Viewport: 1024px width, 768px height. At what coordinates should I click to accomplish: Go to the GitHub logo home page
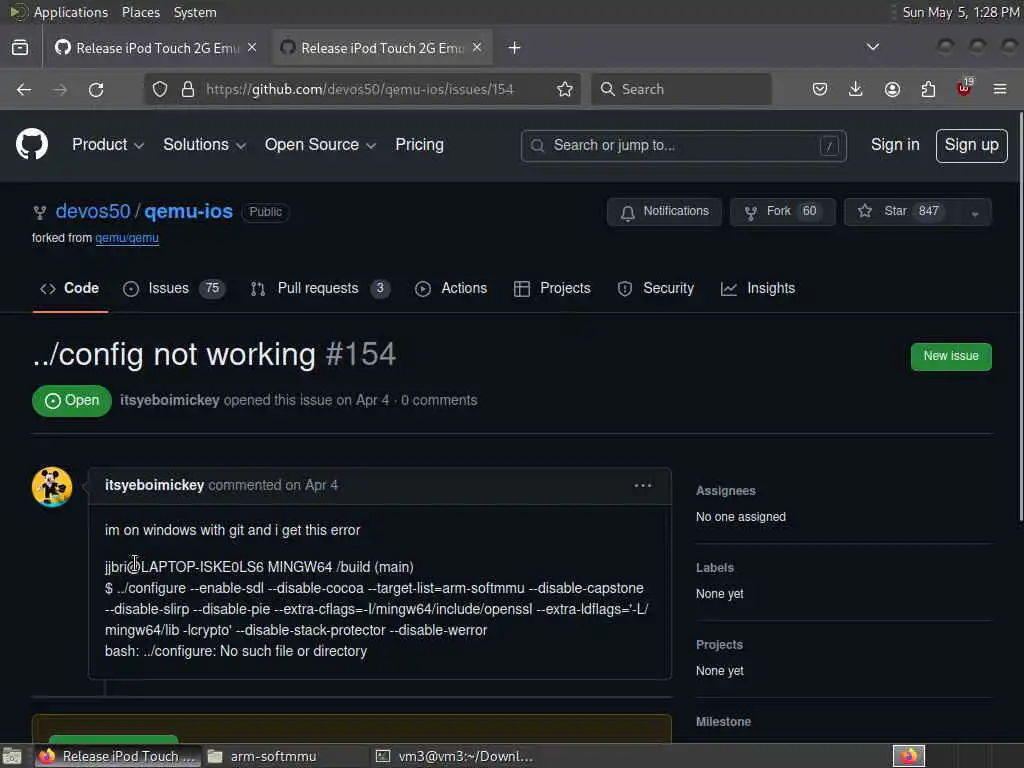tap(31, 144)
